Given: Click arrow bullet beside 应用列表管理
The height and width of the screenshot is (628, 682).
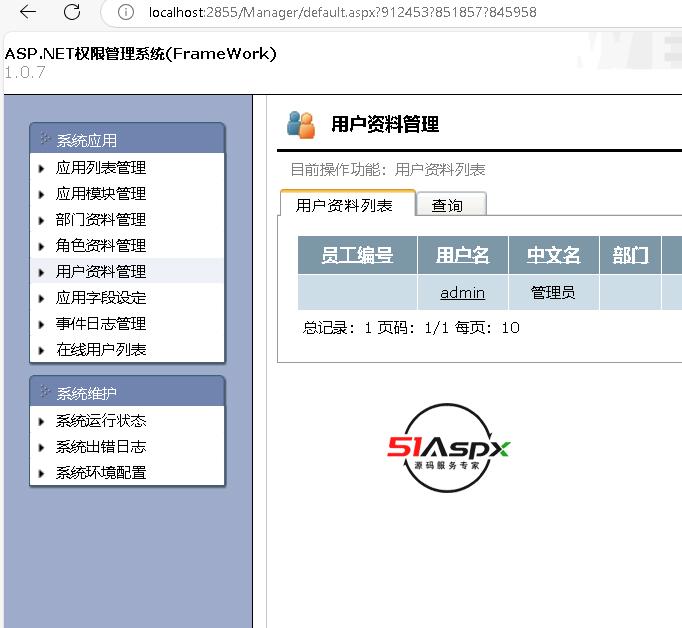Looking at the screenshot, I should tap(41, 168).
